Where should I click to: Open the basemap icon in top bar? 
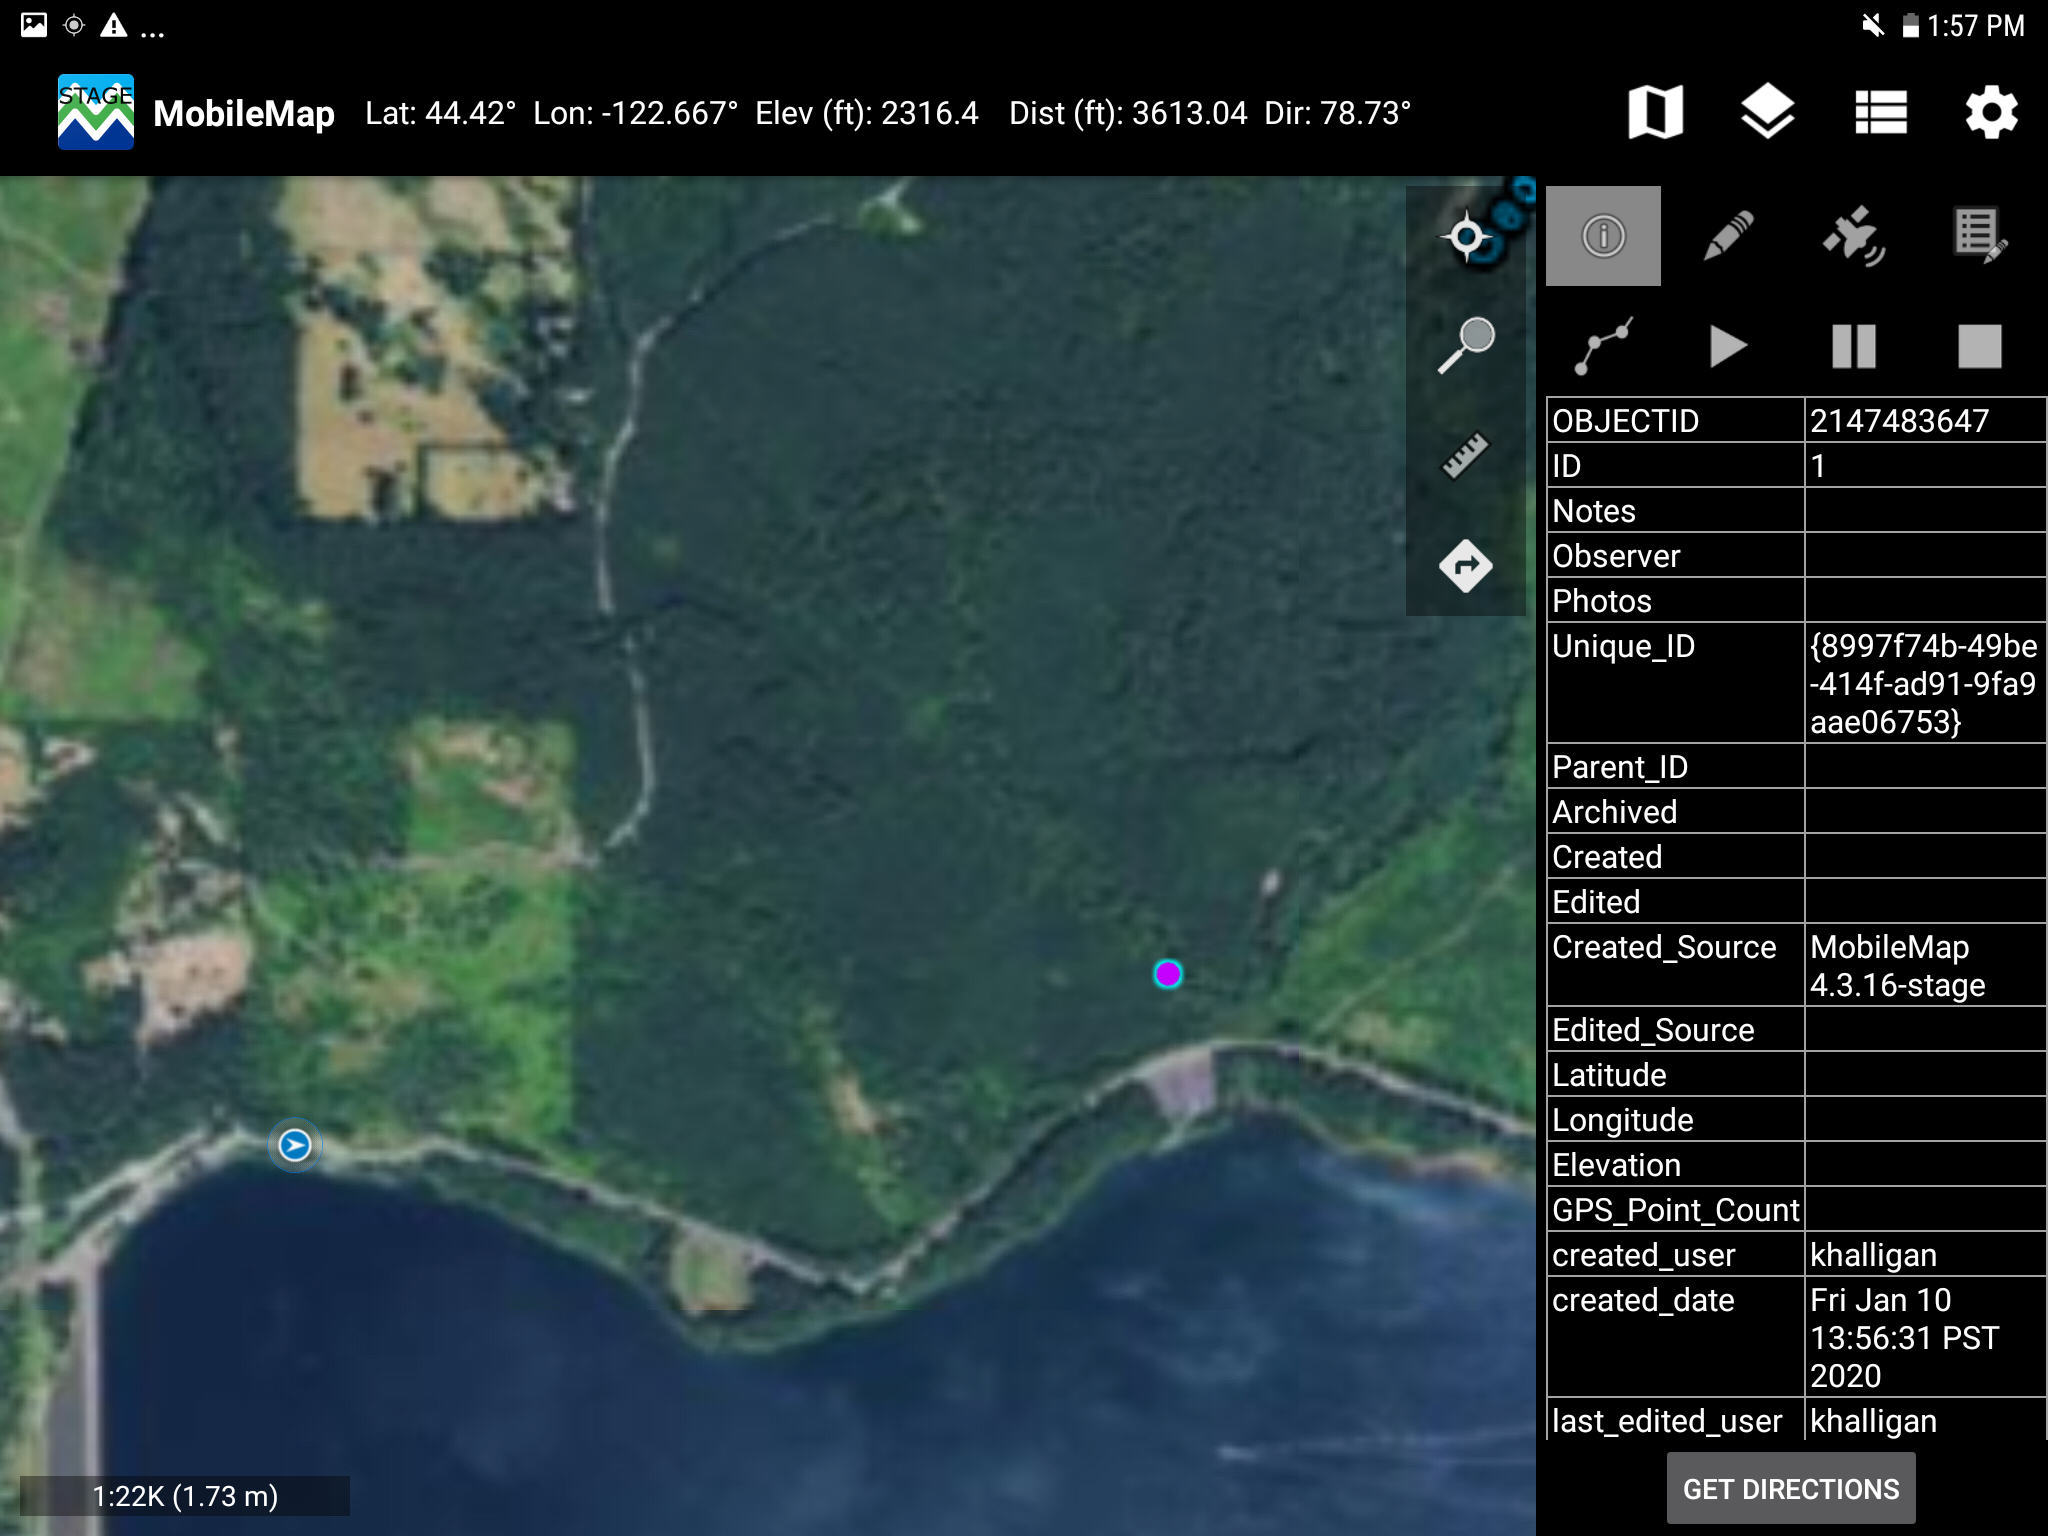1655,112
